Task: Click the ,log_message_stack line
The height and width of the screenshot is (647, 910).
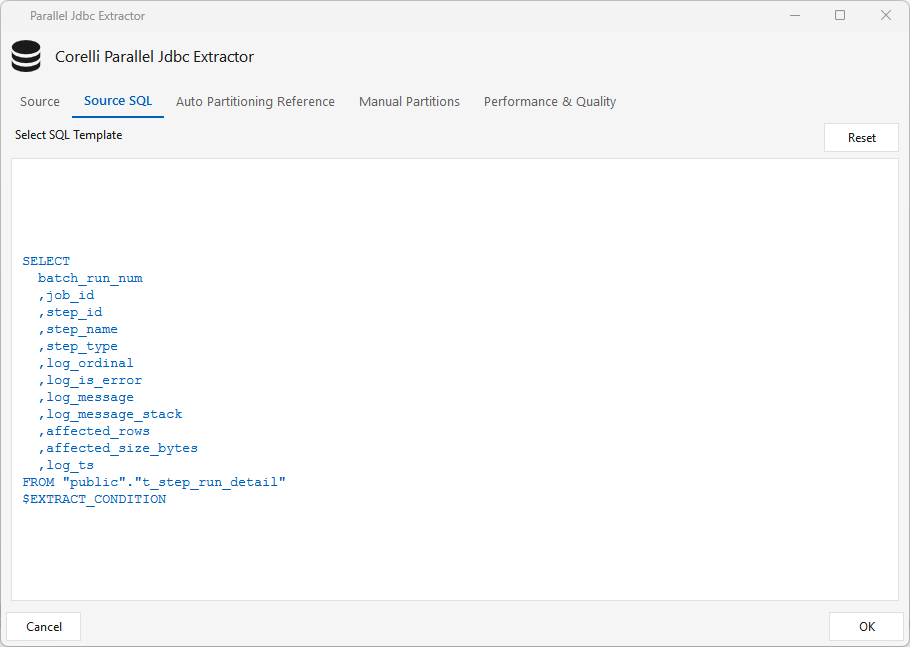Action: point(110,414)
